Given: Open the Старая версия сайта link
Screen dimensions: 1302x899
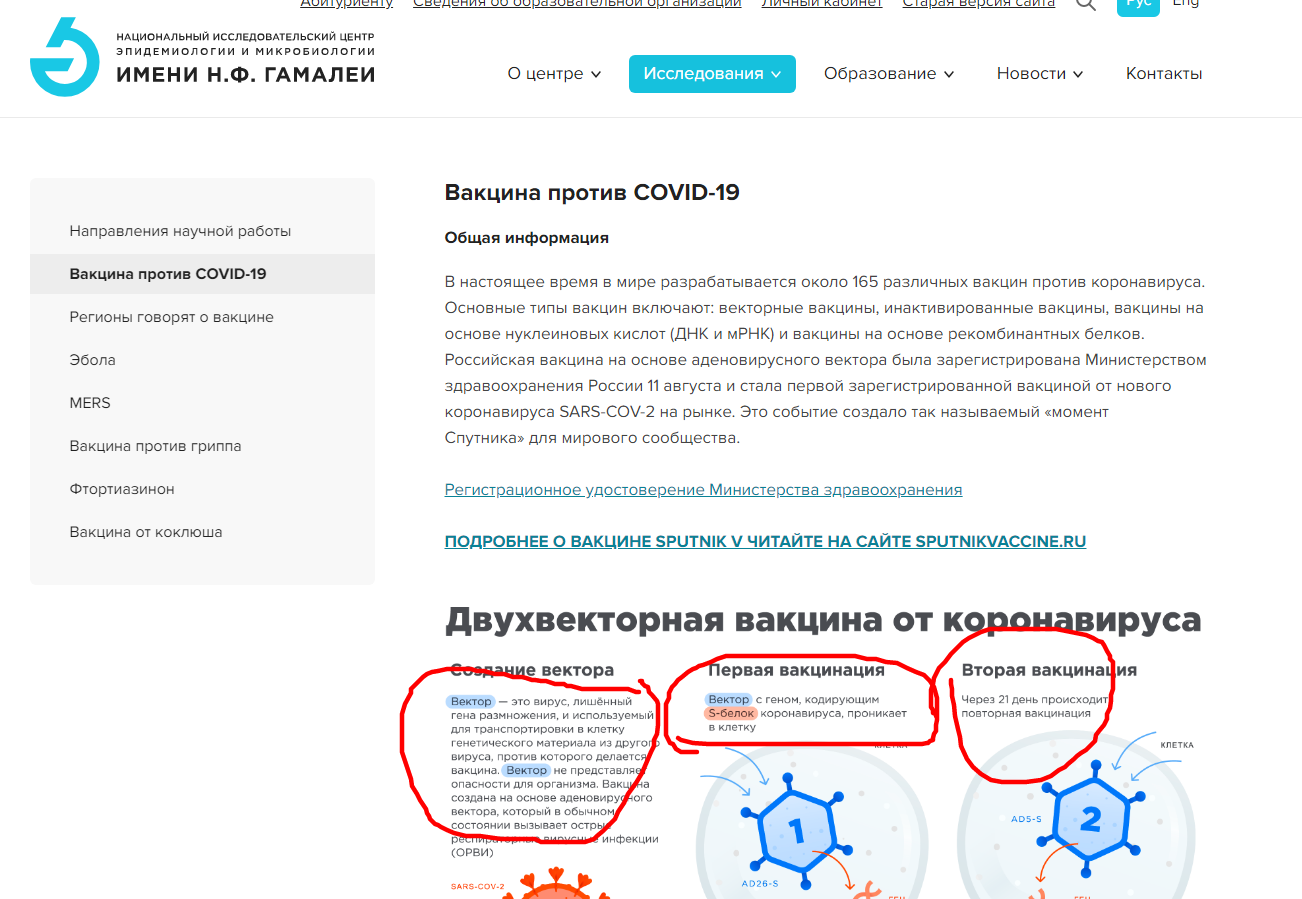Looking at the screenshot, I should tap(979, 4).
